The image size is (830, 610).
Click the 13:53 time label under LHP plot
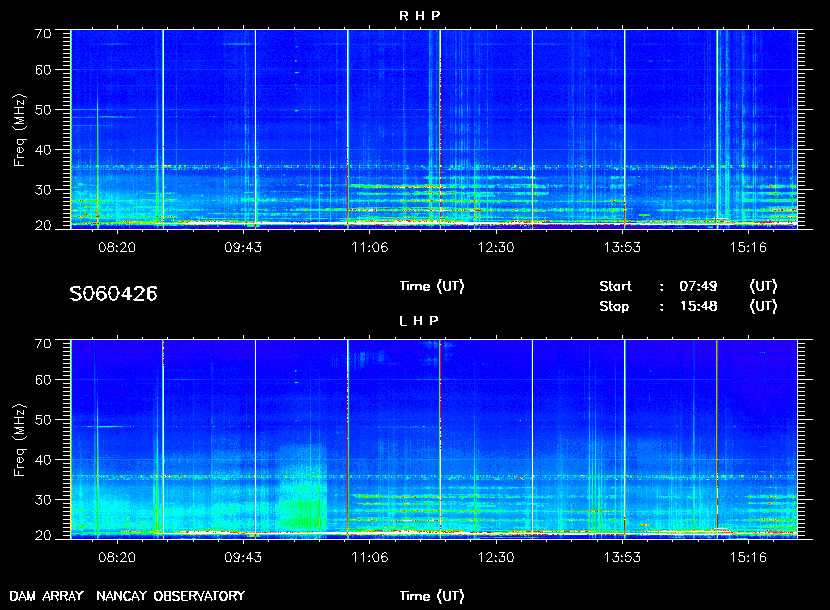point(622,558)
